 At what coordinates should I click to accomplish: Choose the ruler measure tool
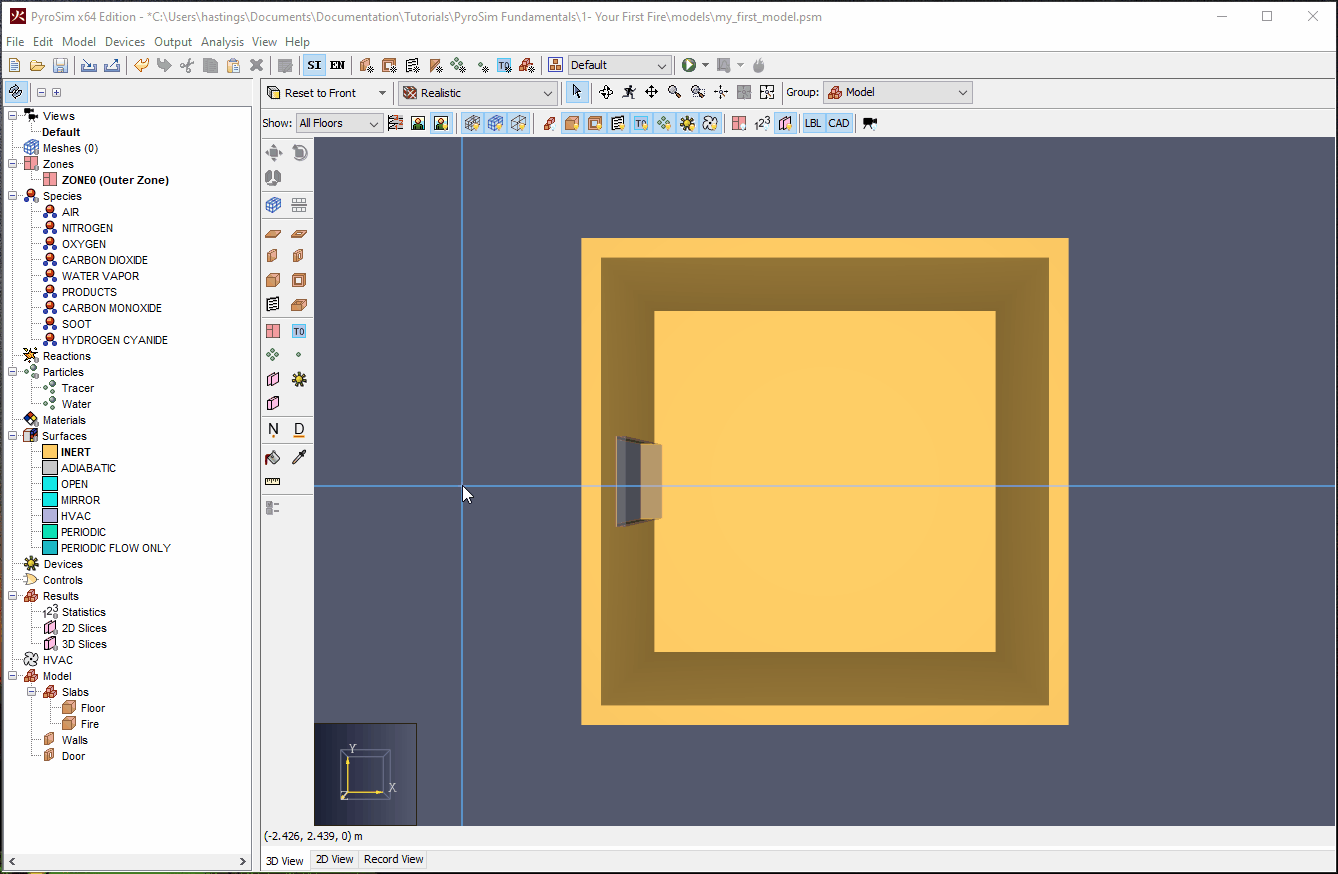[273, 482]
